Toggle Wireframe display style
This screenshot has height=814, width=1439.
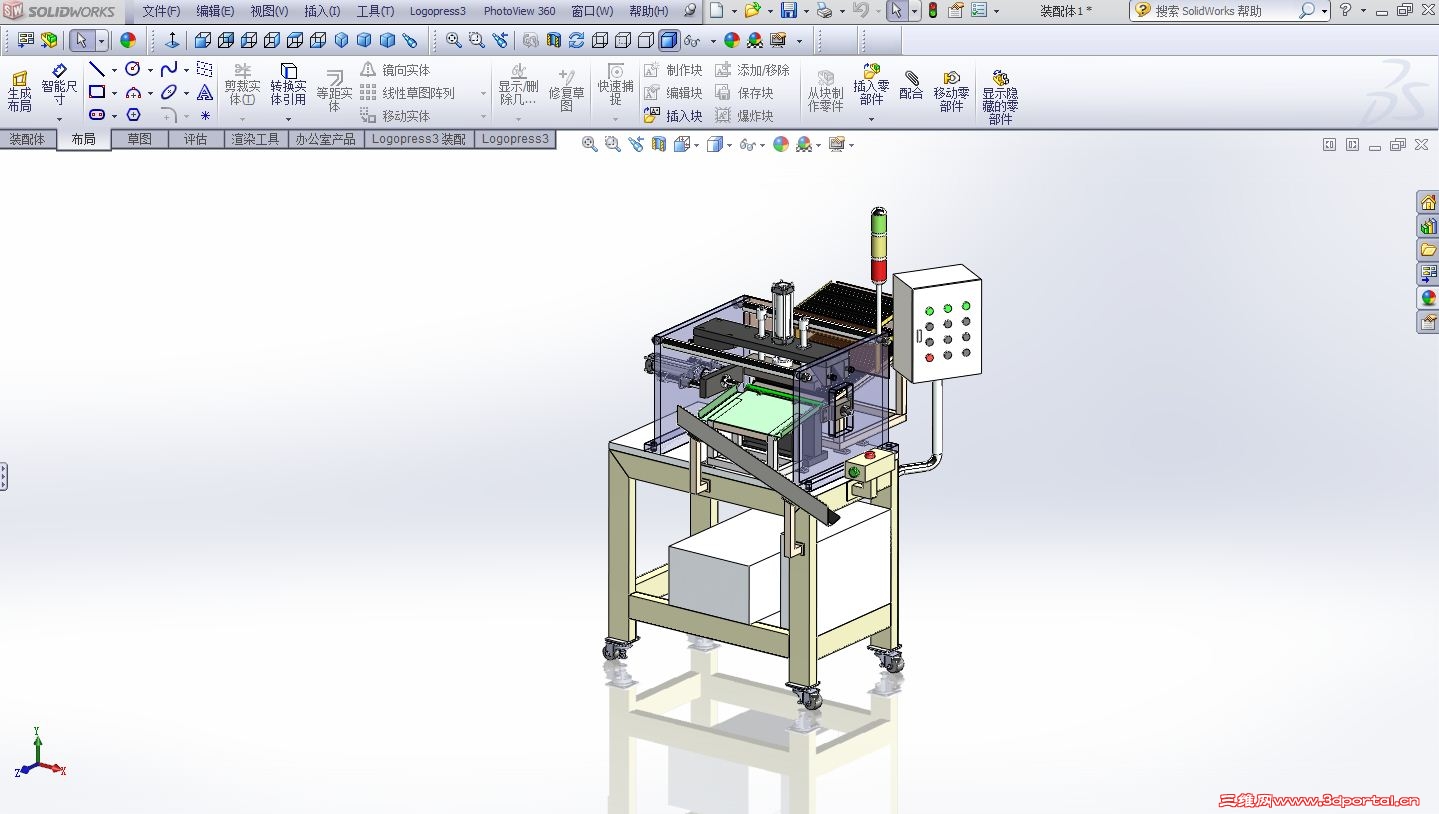[599, 40]
